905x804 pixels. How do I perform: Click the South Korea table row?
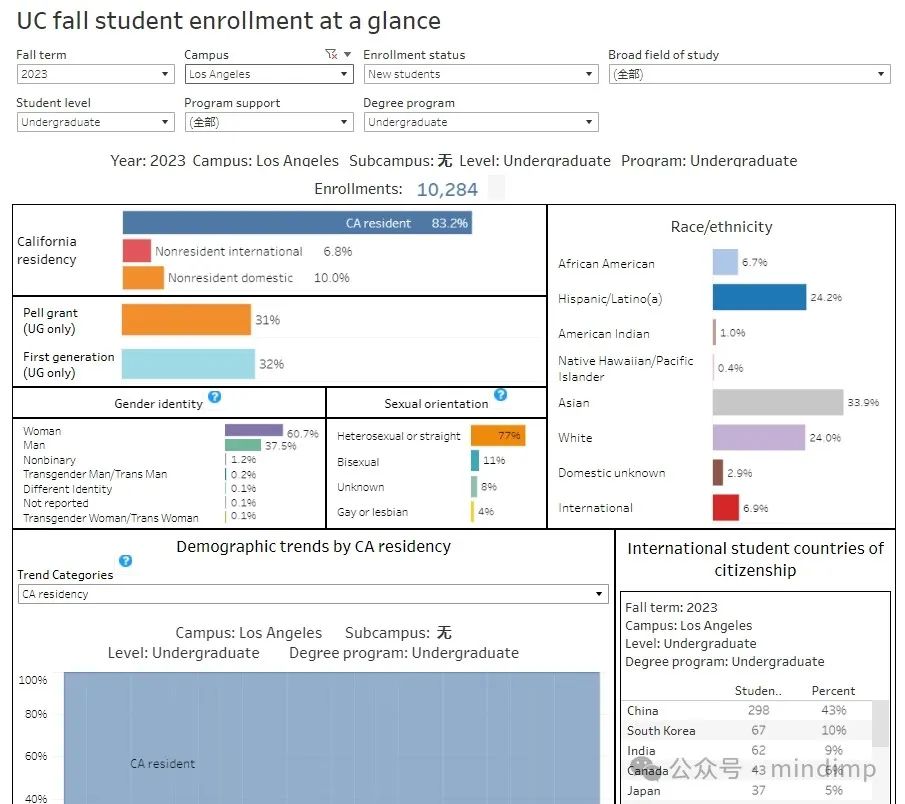[x=747, y=731]
